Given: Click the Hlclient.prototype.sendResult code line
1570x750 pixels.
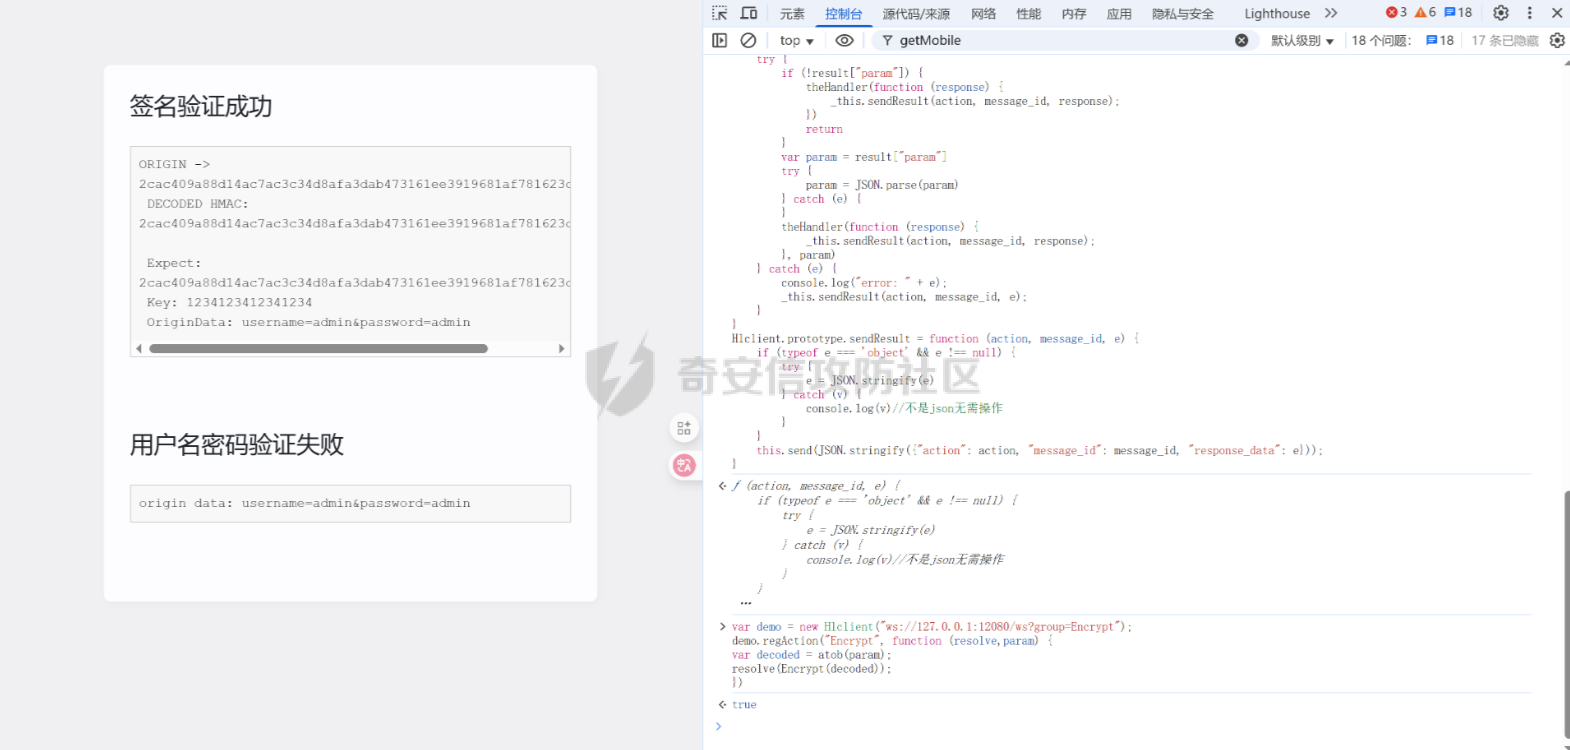Looking at the screenshot, I should (935, 339).
